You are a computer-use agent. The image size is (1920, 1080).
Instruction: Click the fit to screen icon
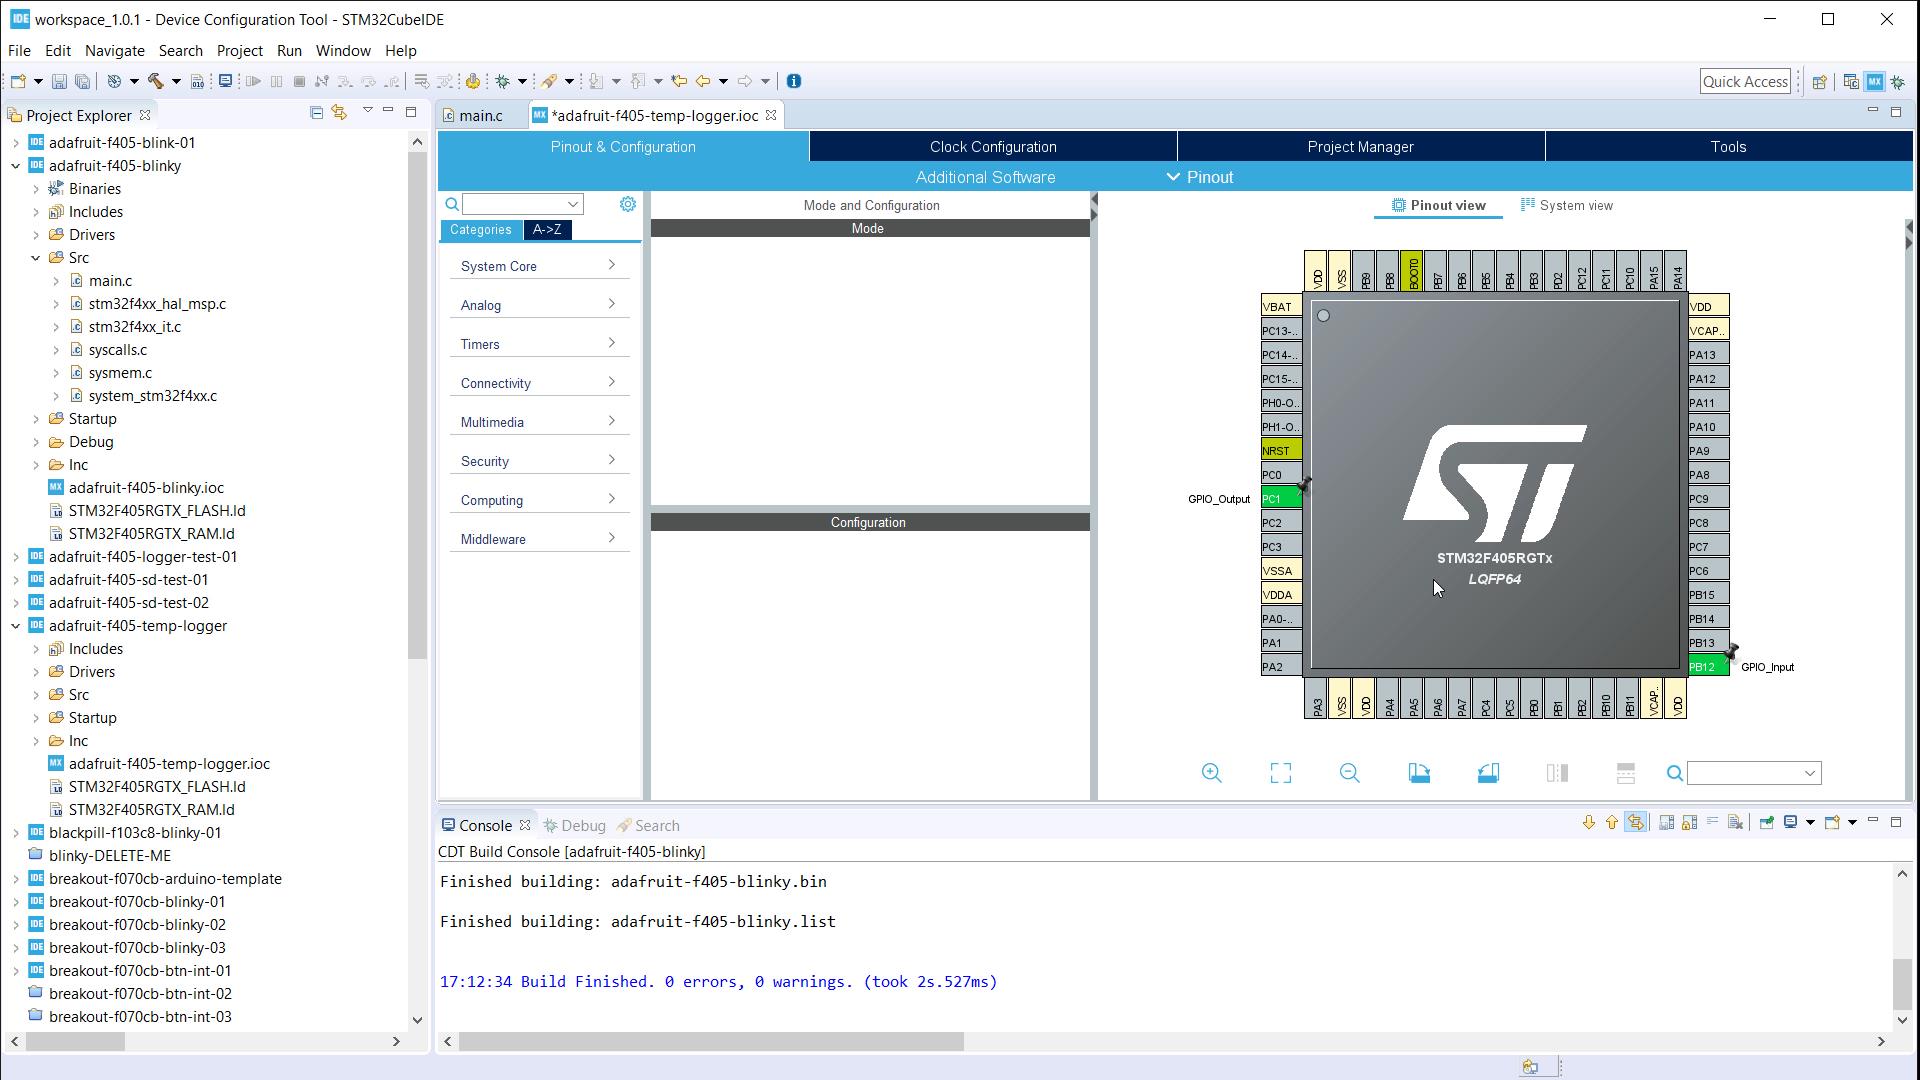pos(1280,773)
